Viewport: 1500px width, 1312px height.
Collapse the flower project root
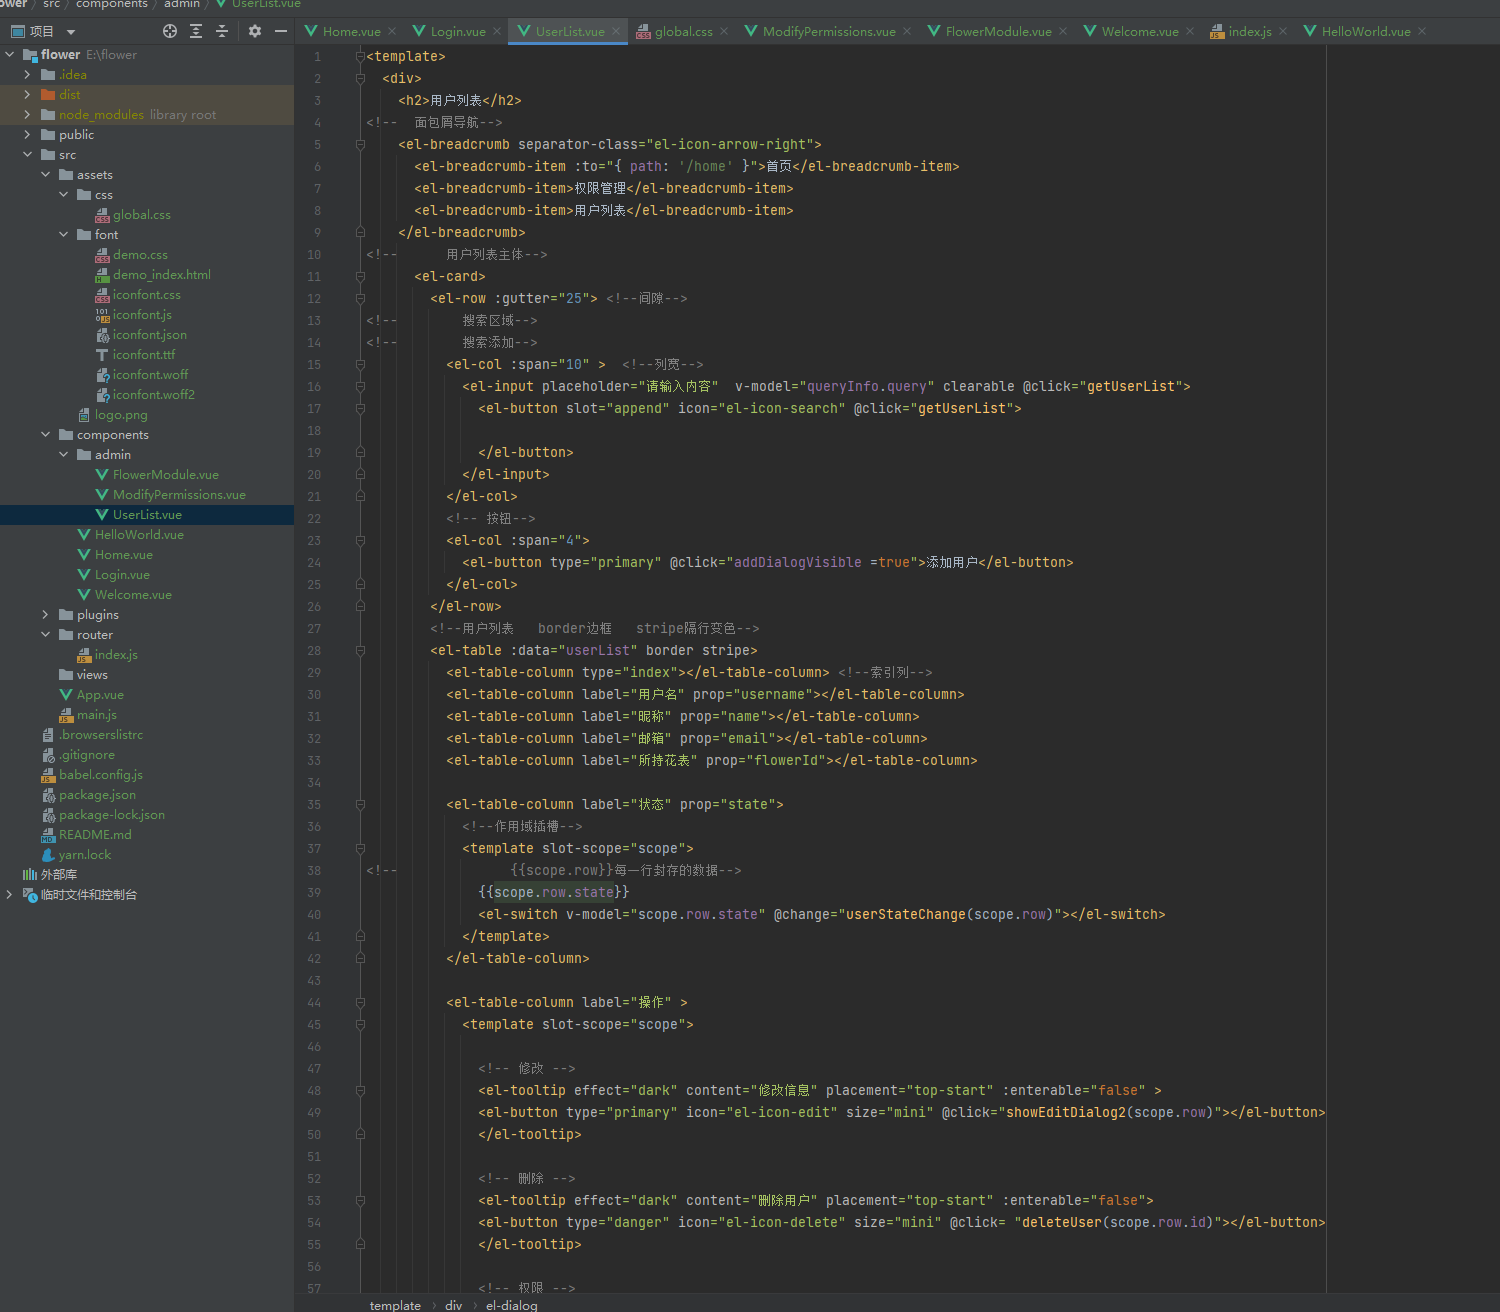10,55
